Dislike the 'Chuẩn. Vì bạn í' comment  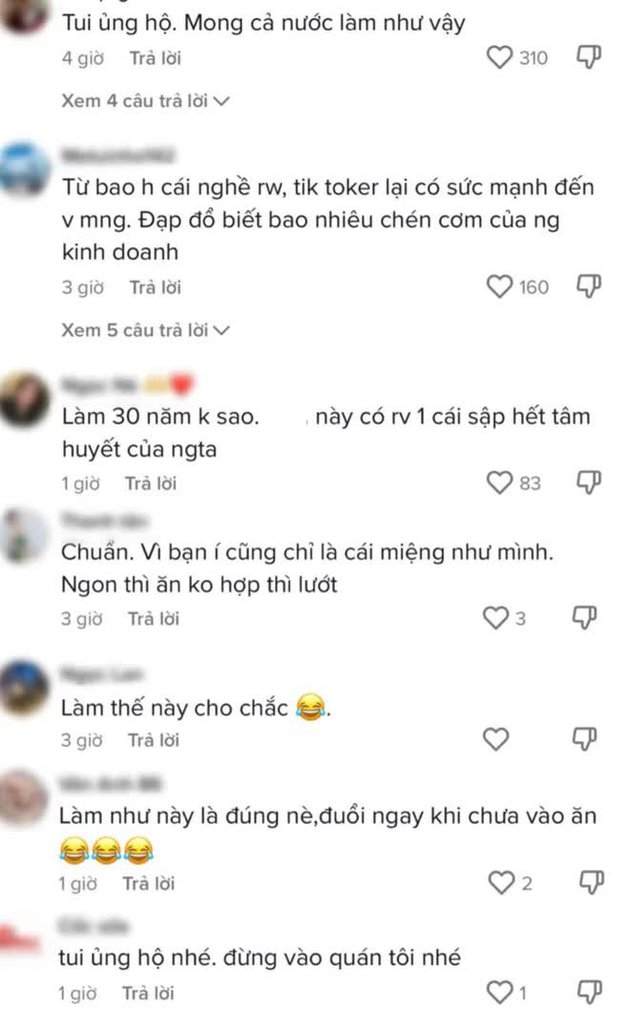(585, 617)
